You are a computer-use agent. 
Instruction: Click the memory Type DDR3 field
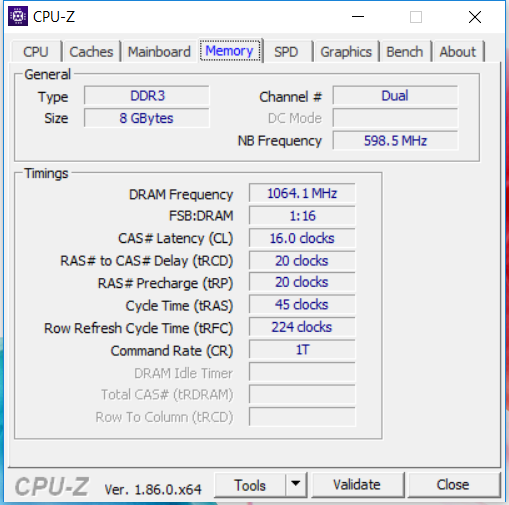click(147, 96)
